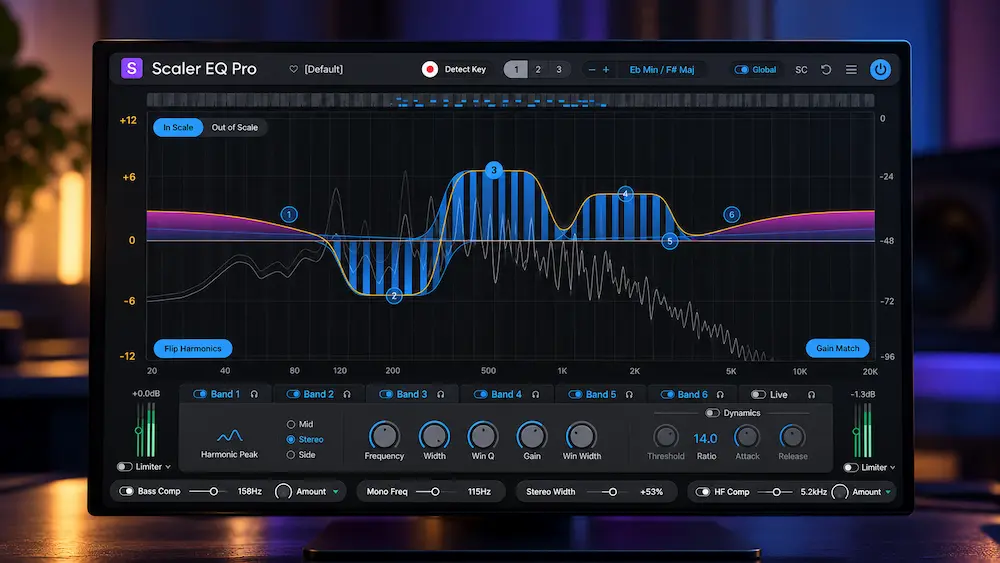Solo Band 2 with headphone icon

(x=347, y=395)
